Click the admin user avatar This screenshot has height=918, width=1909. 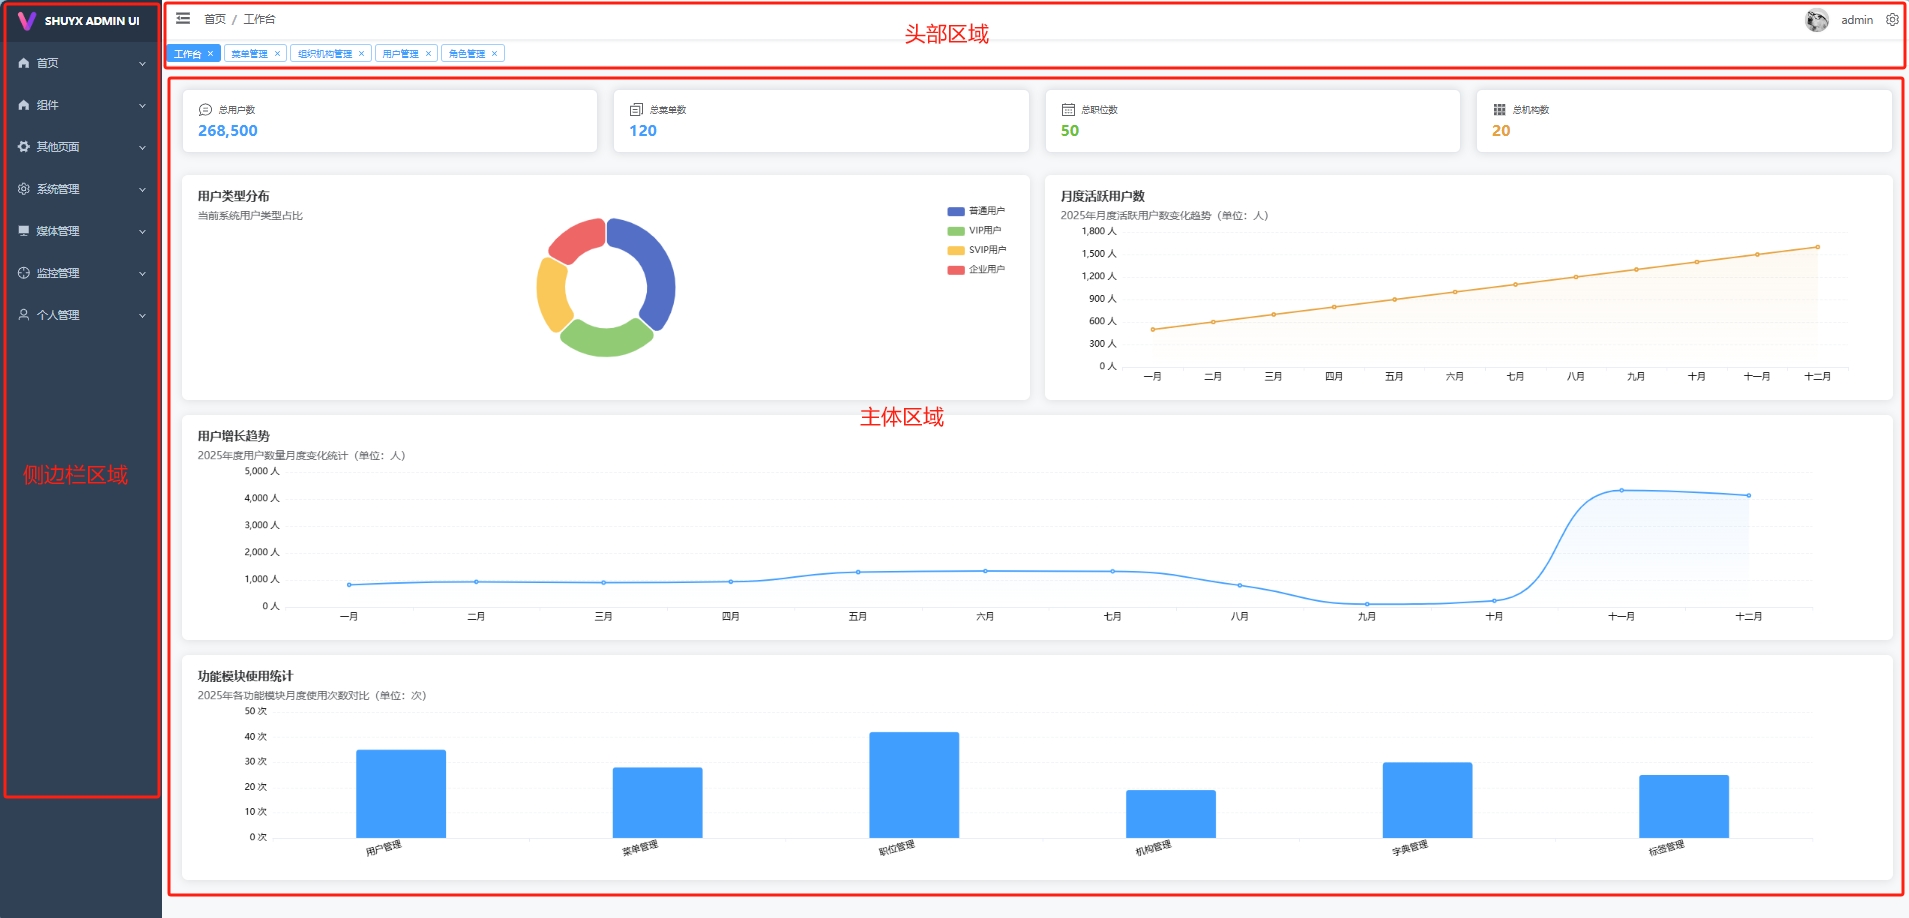pos(1816,20)
